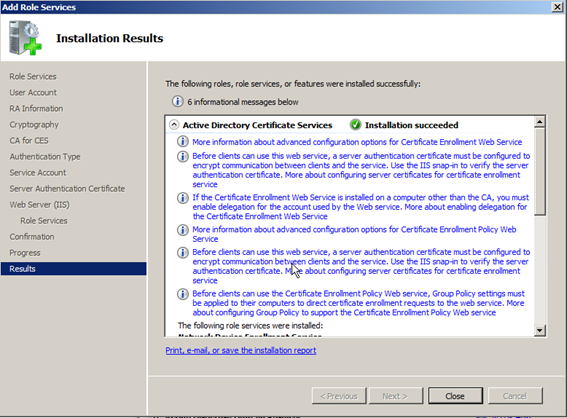Select indented Role Services step under Web Server (IIS)
Screen dimensions: 567x418
(44, 221)
